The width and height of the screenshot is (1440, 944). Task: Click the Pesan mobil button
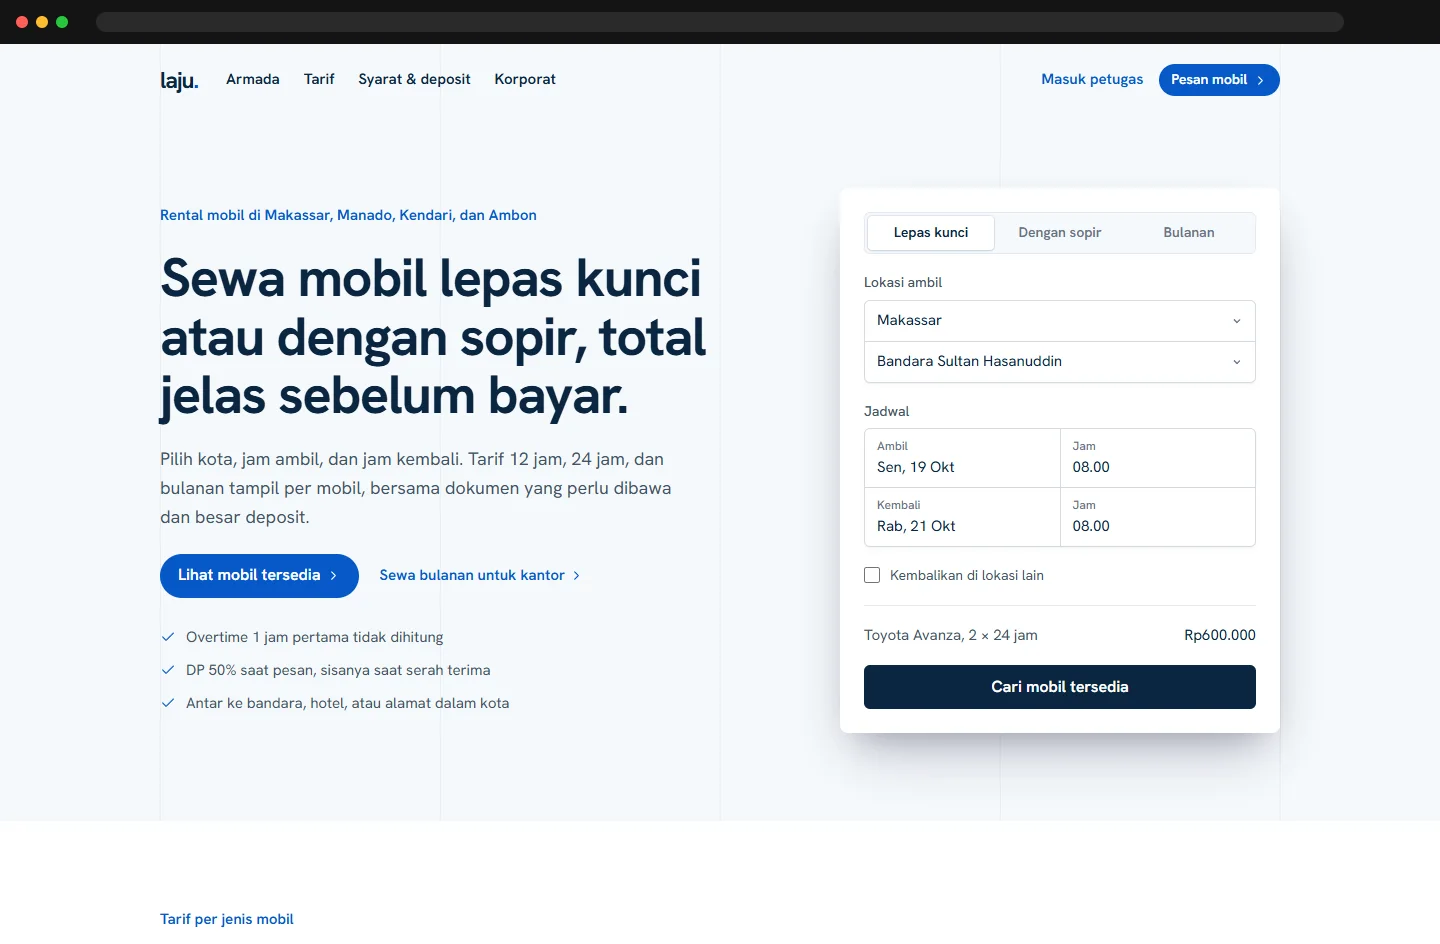[1219, 80]
